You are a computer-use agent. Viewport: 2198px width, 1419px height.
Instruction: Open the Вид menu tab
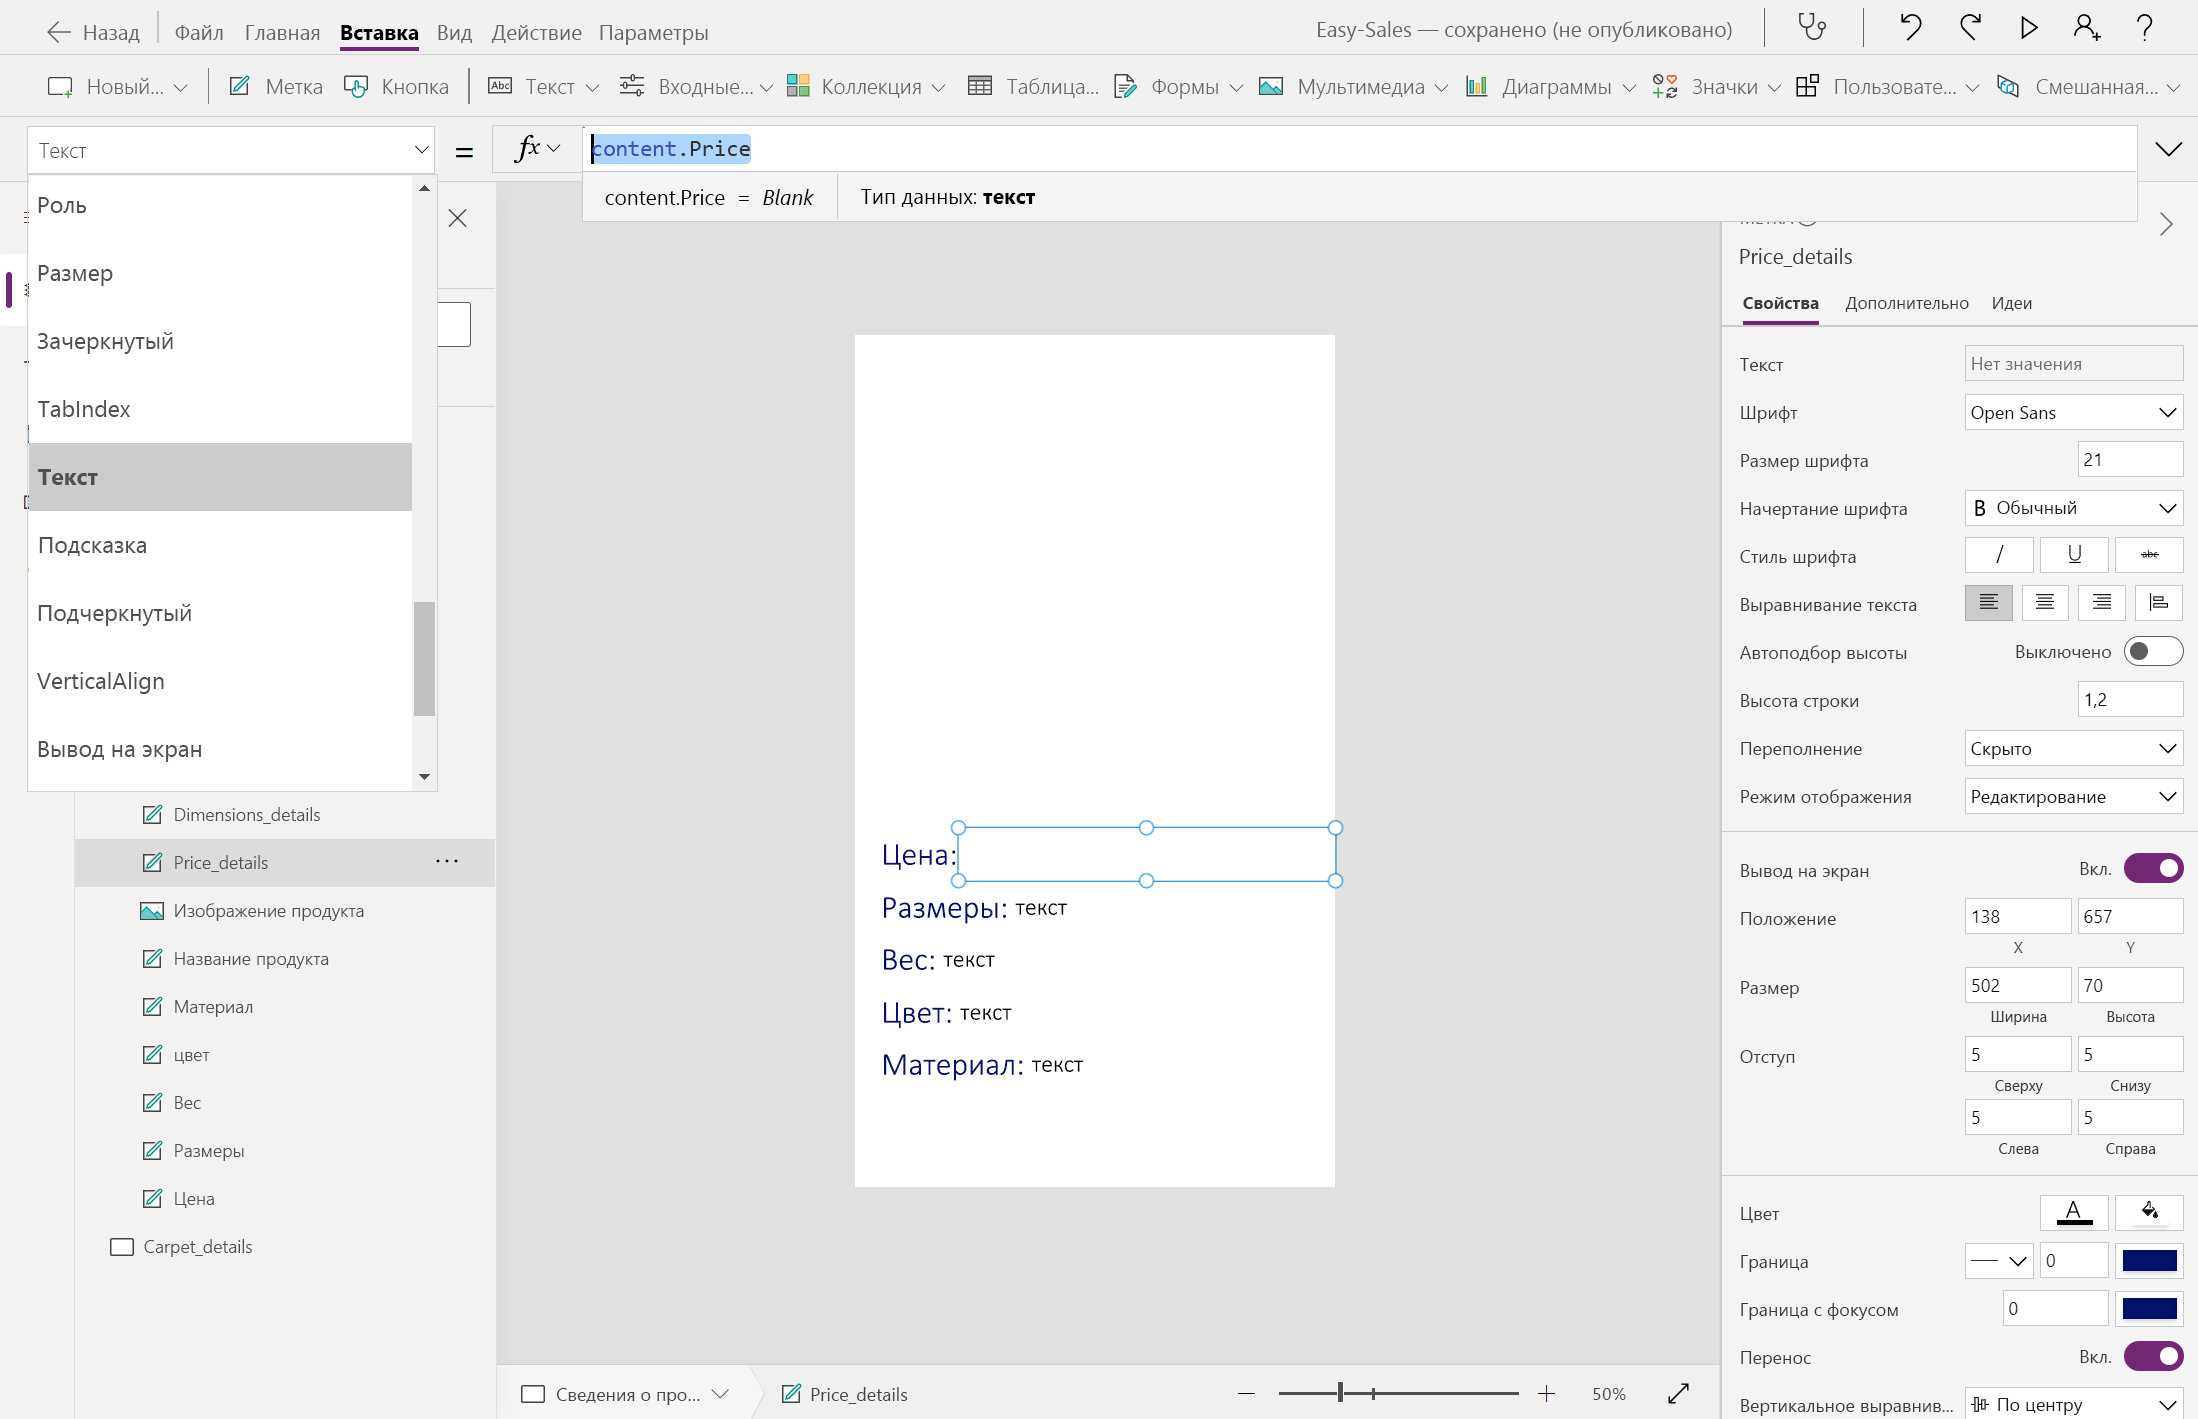[x=454, y=33]
